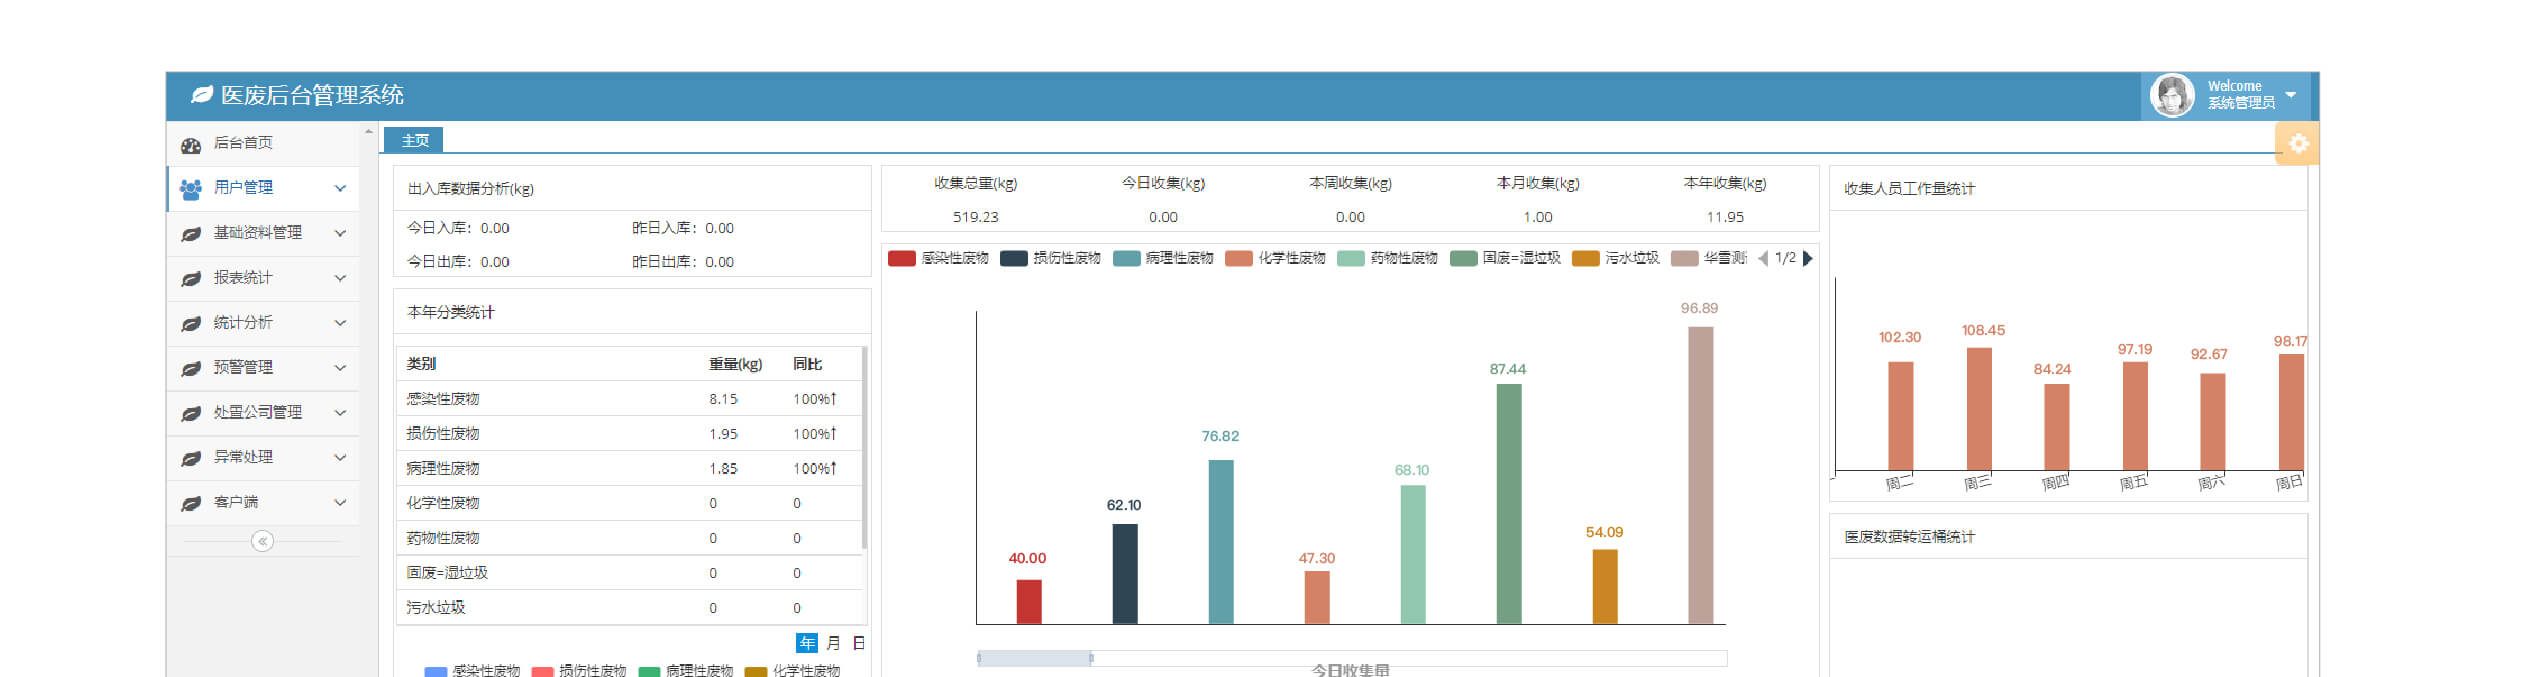
Task: Click the users icon for 用户管理
Action: click(x=190, y=188)
